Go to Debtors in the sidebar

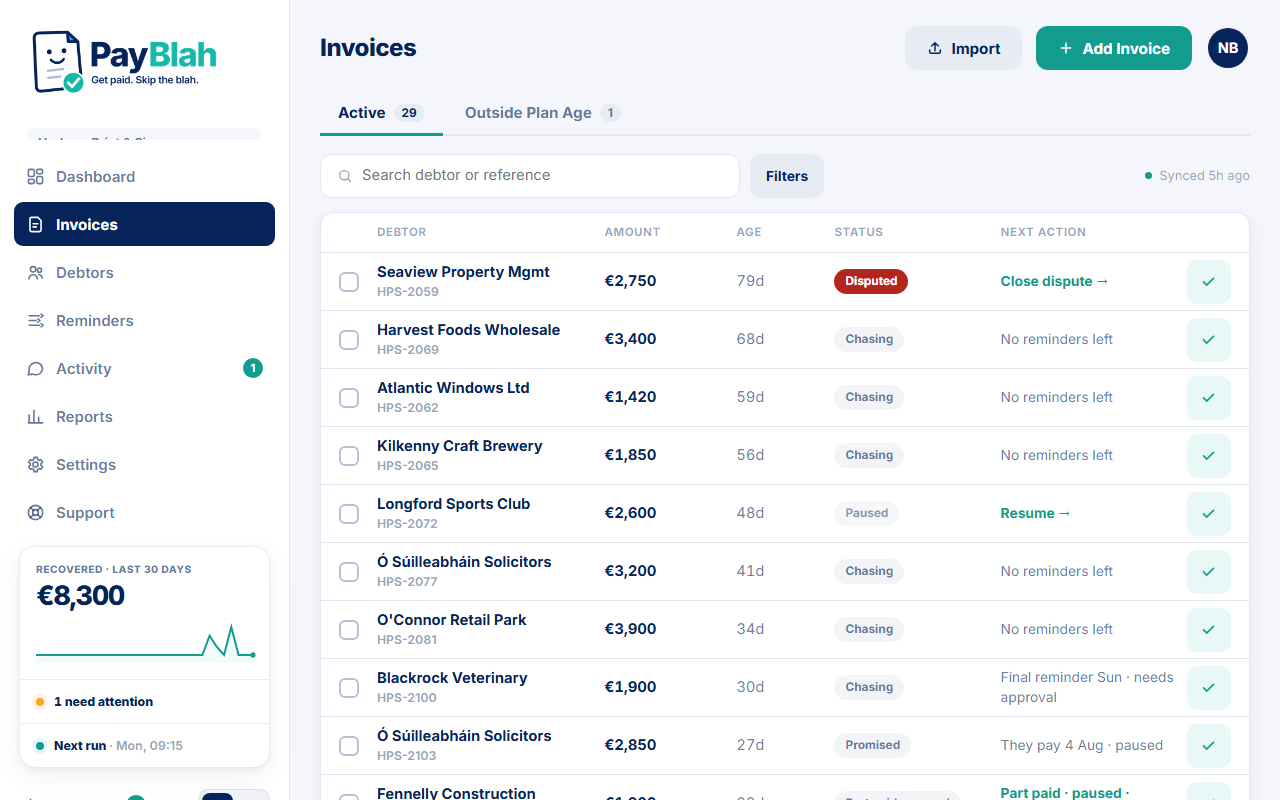point(144,273)
